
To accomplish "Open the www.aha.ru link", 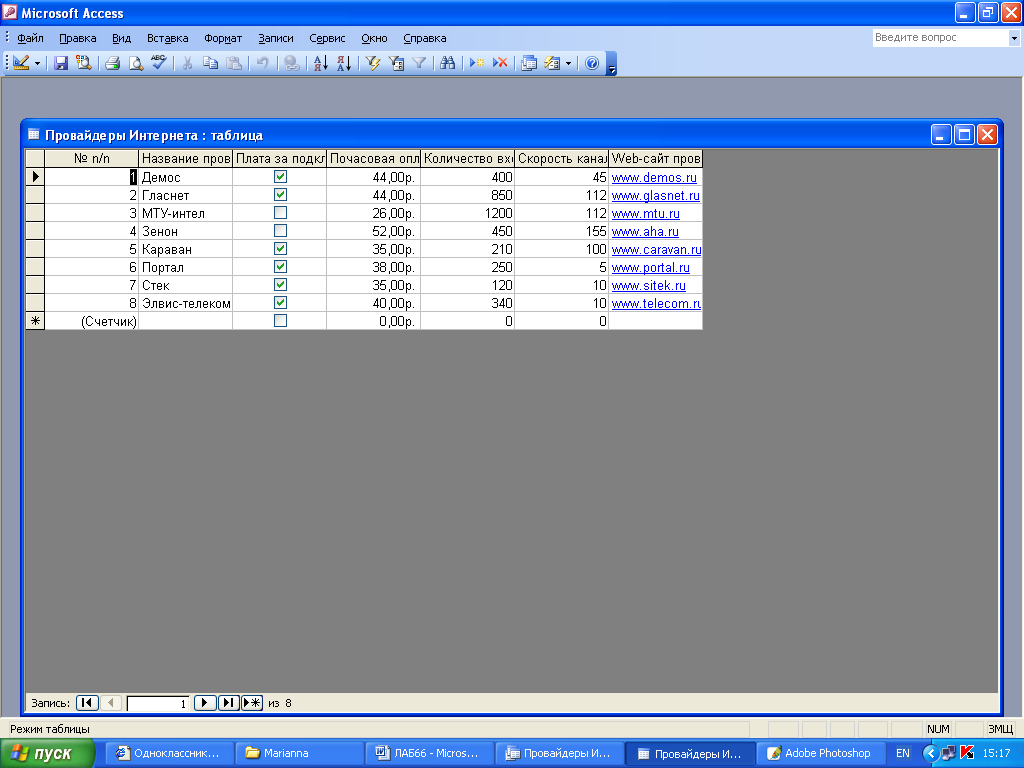I will (645, 231).
